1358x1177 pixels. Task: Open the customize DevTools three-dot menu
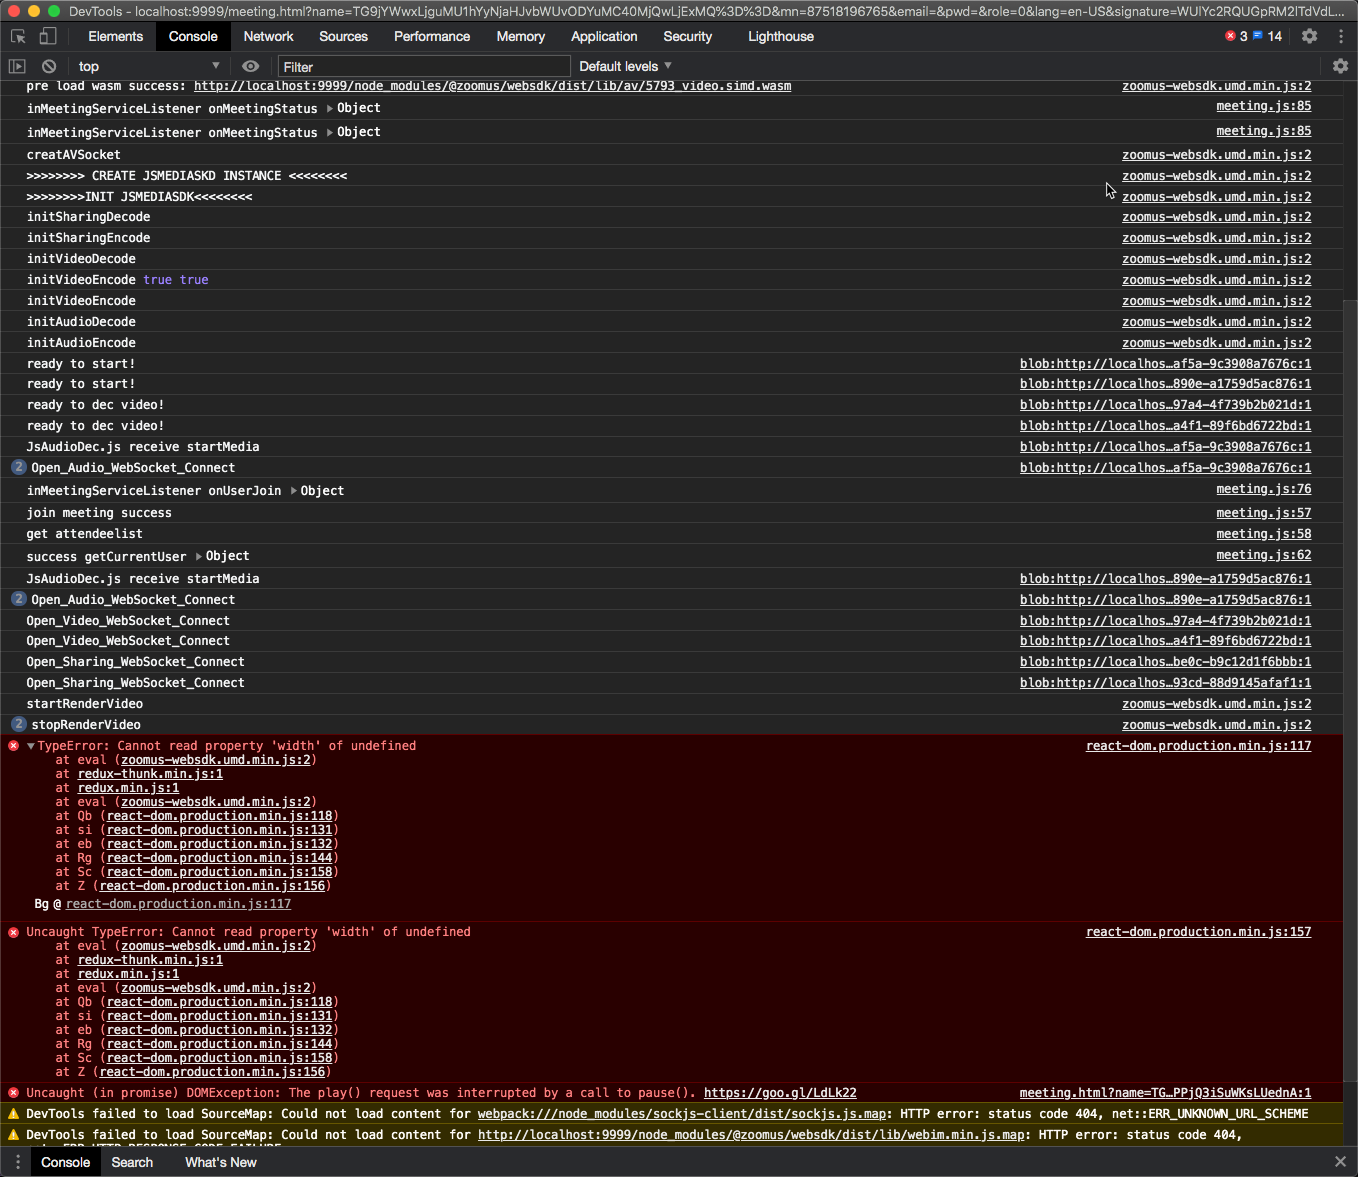click(x=1341, y=36)
